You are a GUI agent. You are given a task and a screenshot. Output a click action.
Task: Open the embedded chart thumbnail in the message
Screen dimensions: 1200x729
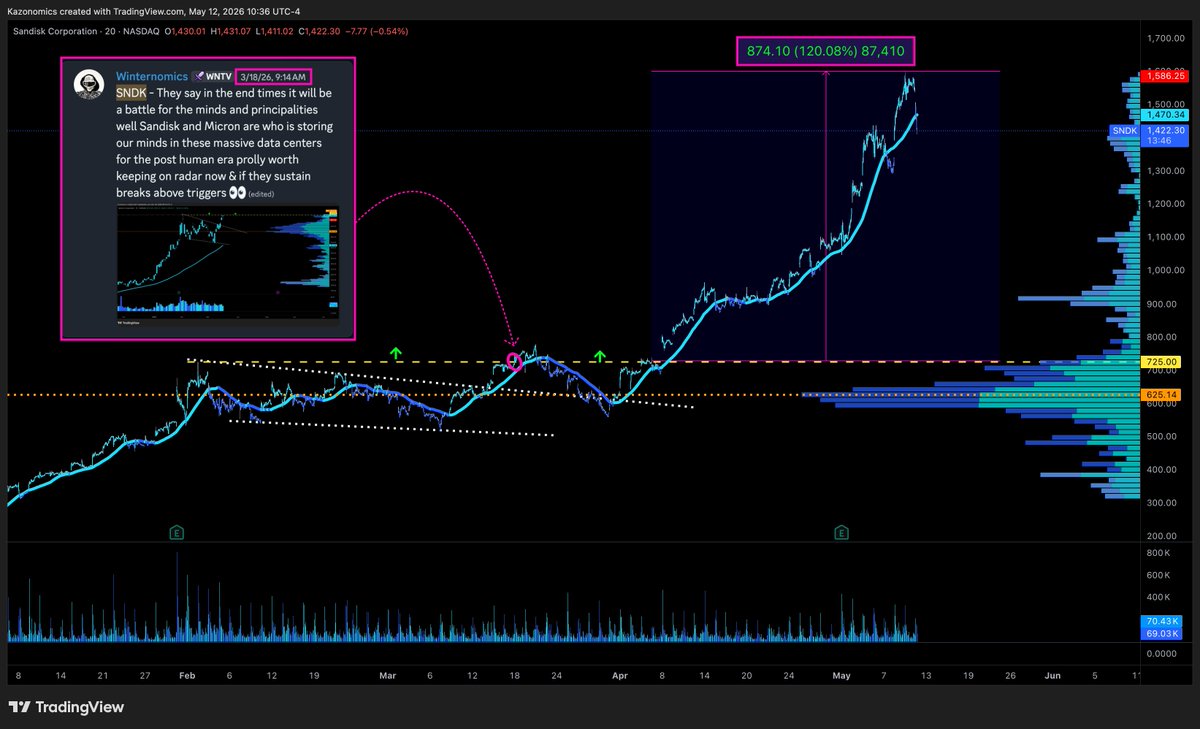228,266
